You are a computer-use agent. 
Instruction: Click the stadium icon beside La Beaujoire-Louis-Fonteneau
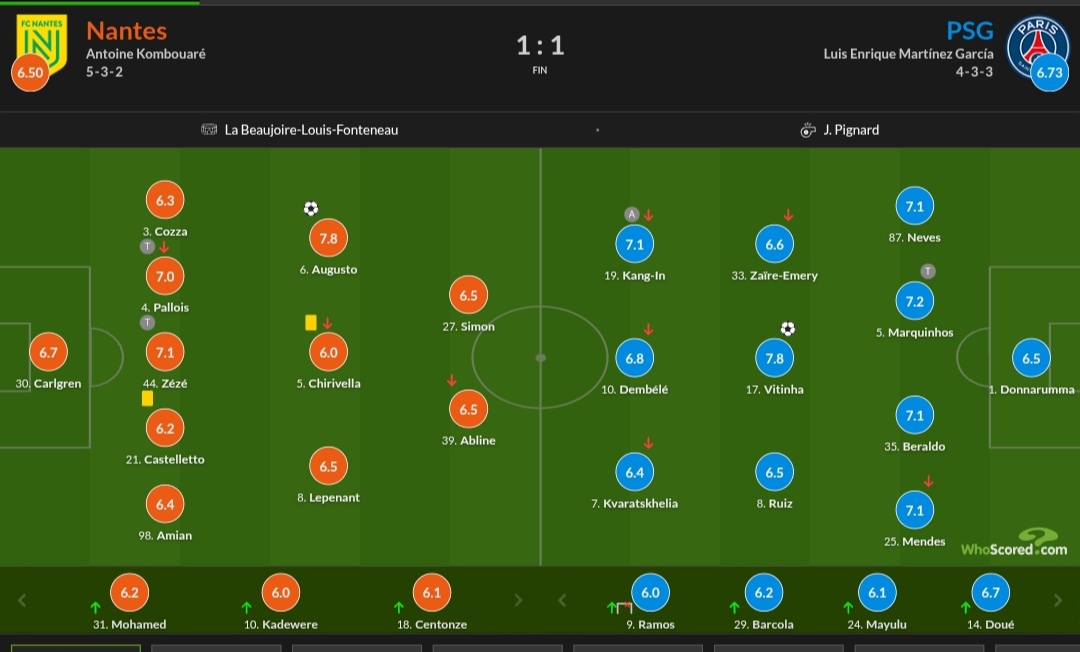[209, 129]
